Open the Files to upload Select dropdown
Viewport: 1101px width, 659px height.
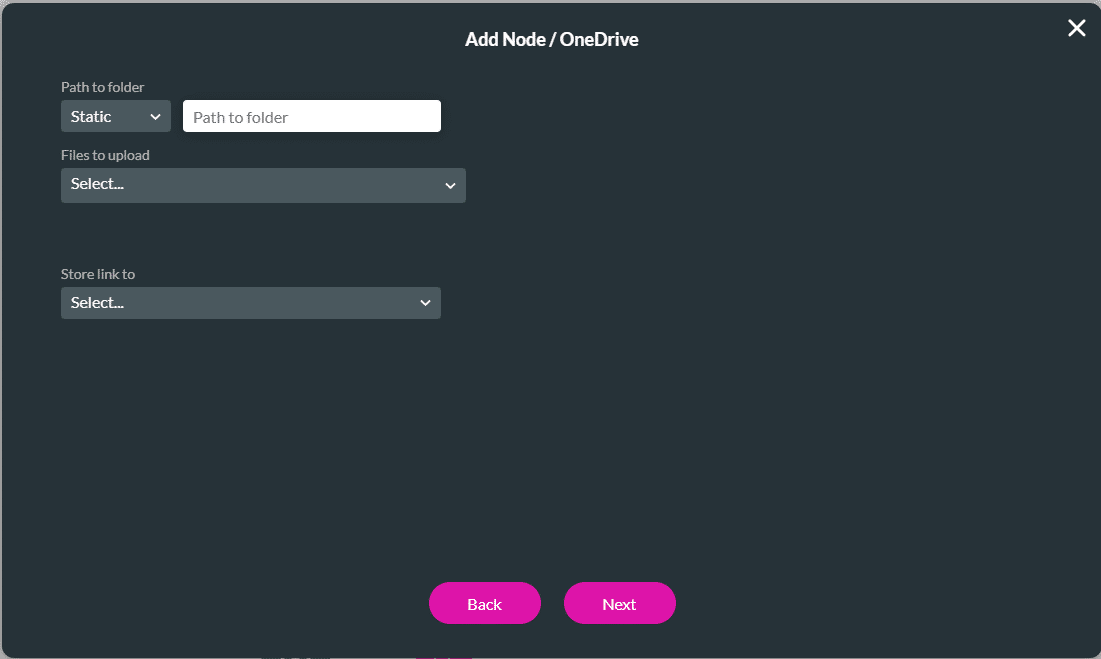(x=263, y=185)
